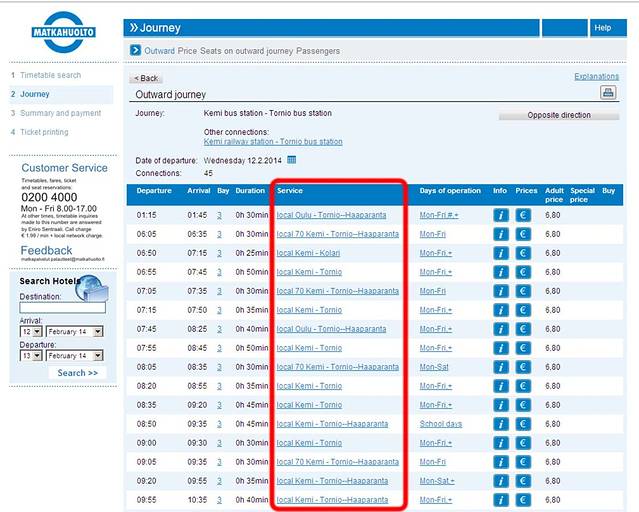Click the print icon above Outward journey

[x=607, y=93]
